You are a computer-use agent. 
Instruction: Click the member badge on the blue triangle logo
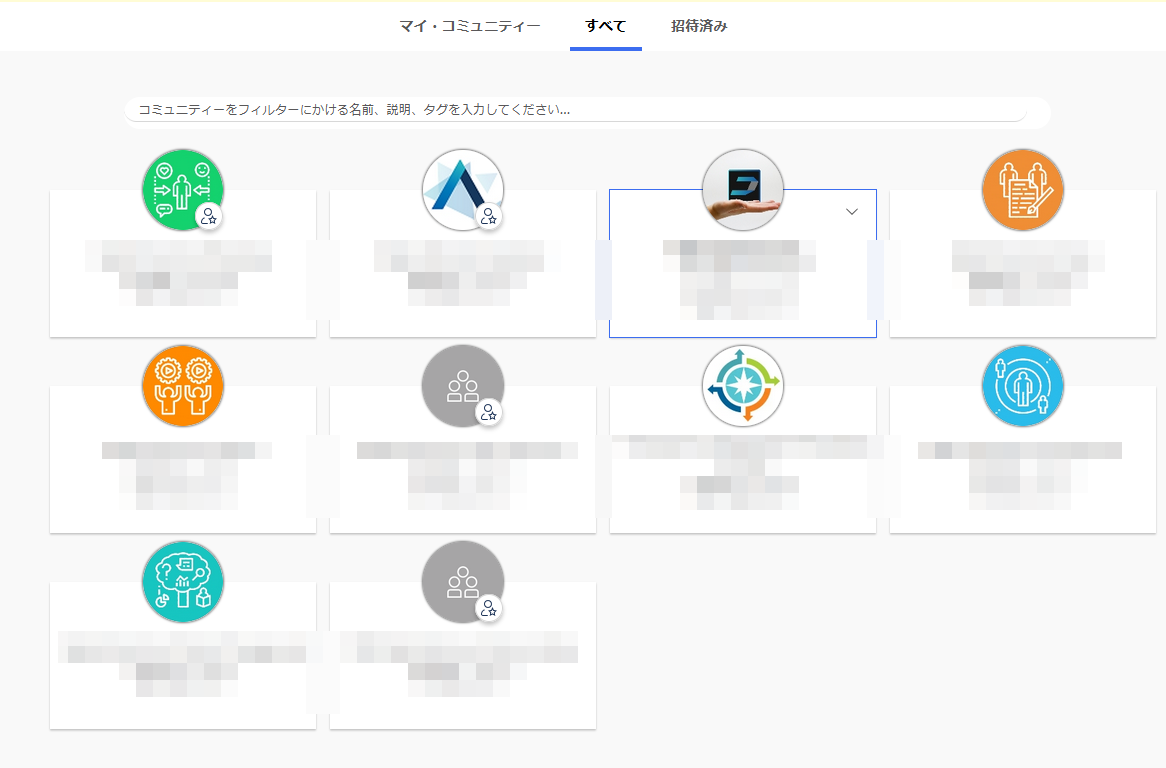click(489, 216)
